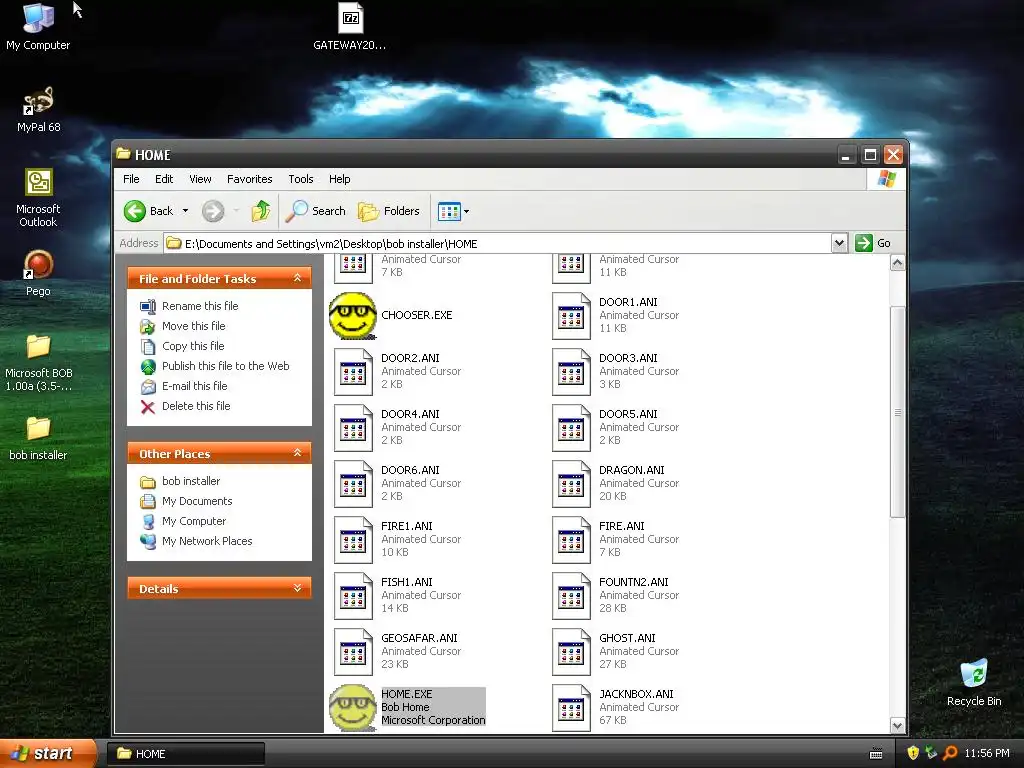Viewport: 1024px width, 768px height.
Task: Open the File menu
Action: tap(131, 179)
